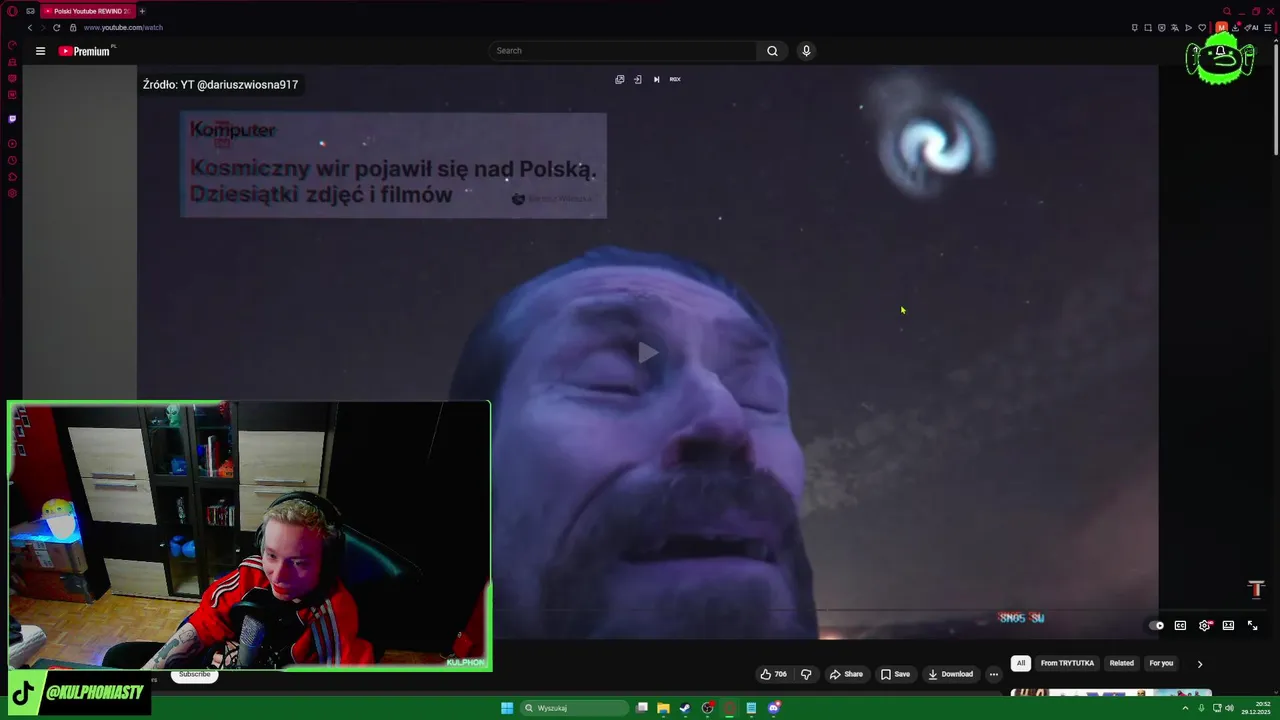Open the browser AI assistant button
Viewport: 1280px width, 720px height.
(1252, 28)
